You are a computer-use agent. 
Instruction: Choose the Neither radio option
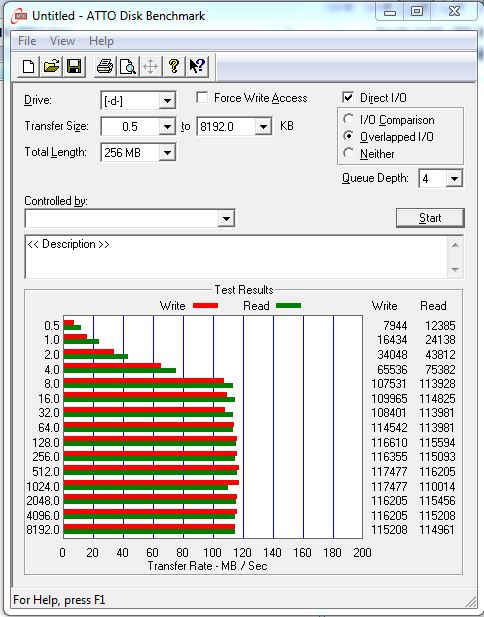pos(348,153)
